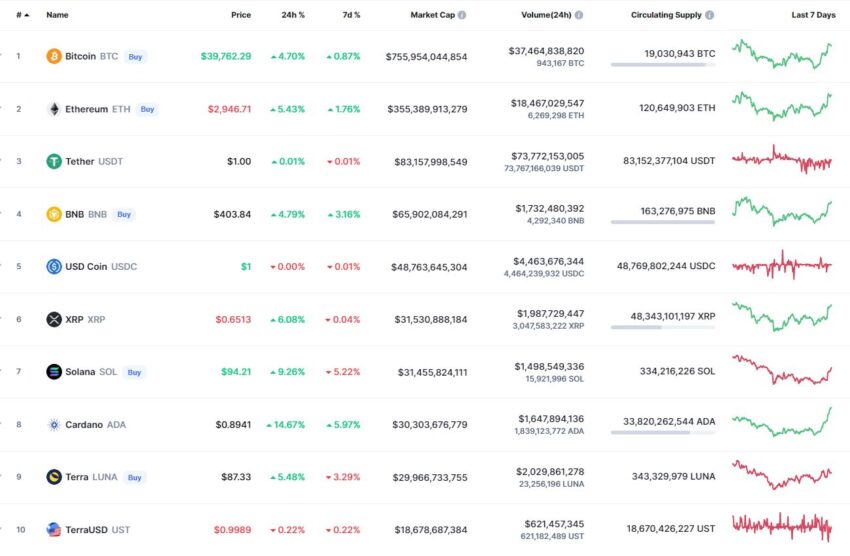Click the XRP logo icon
The width and height of the screenshot is (850, 556).
coord(54,319)
